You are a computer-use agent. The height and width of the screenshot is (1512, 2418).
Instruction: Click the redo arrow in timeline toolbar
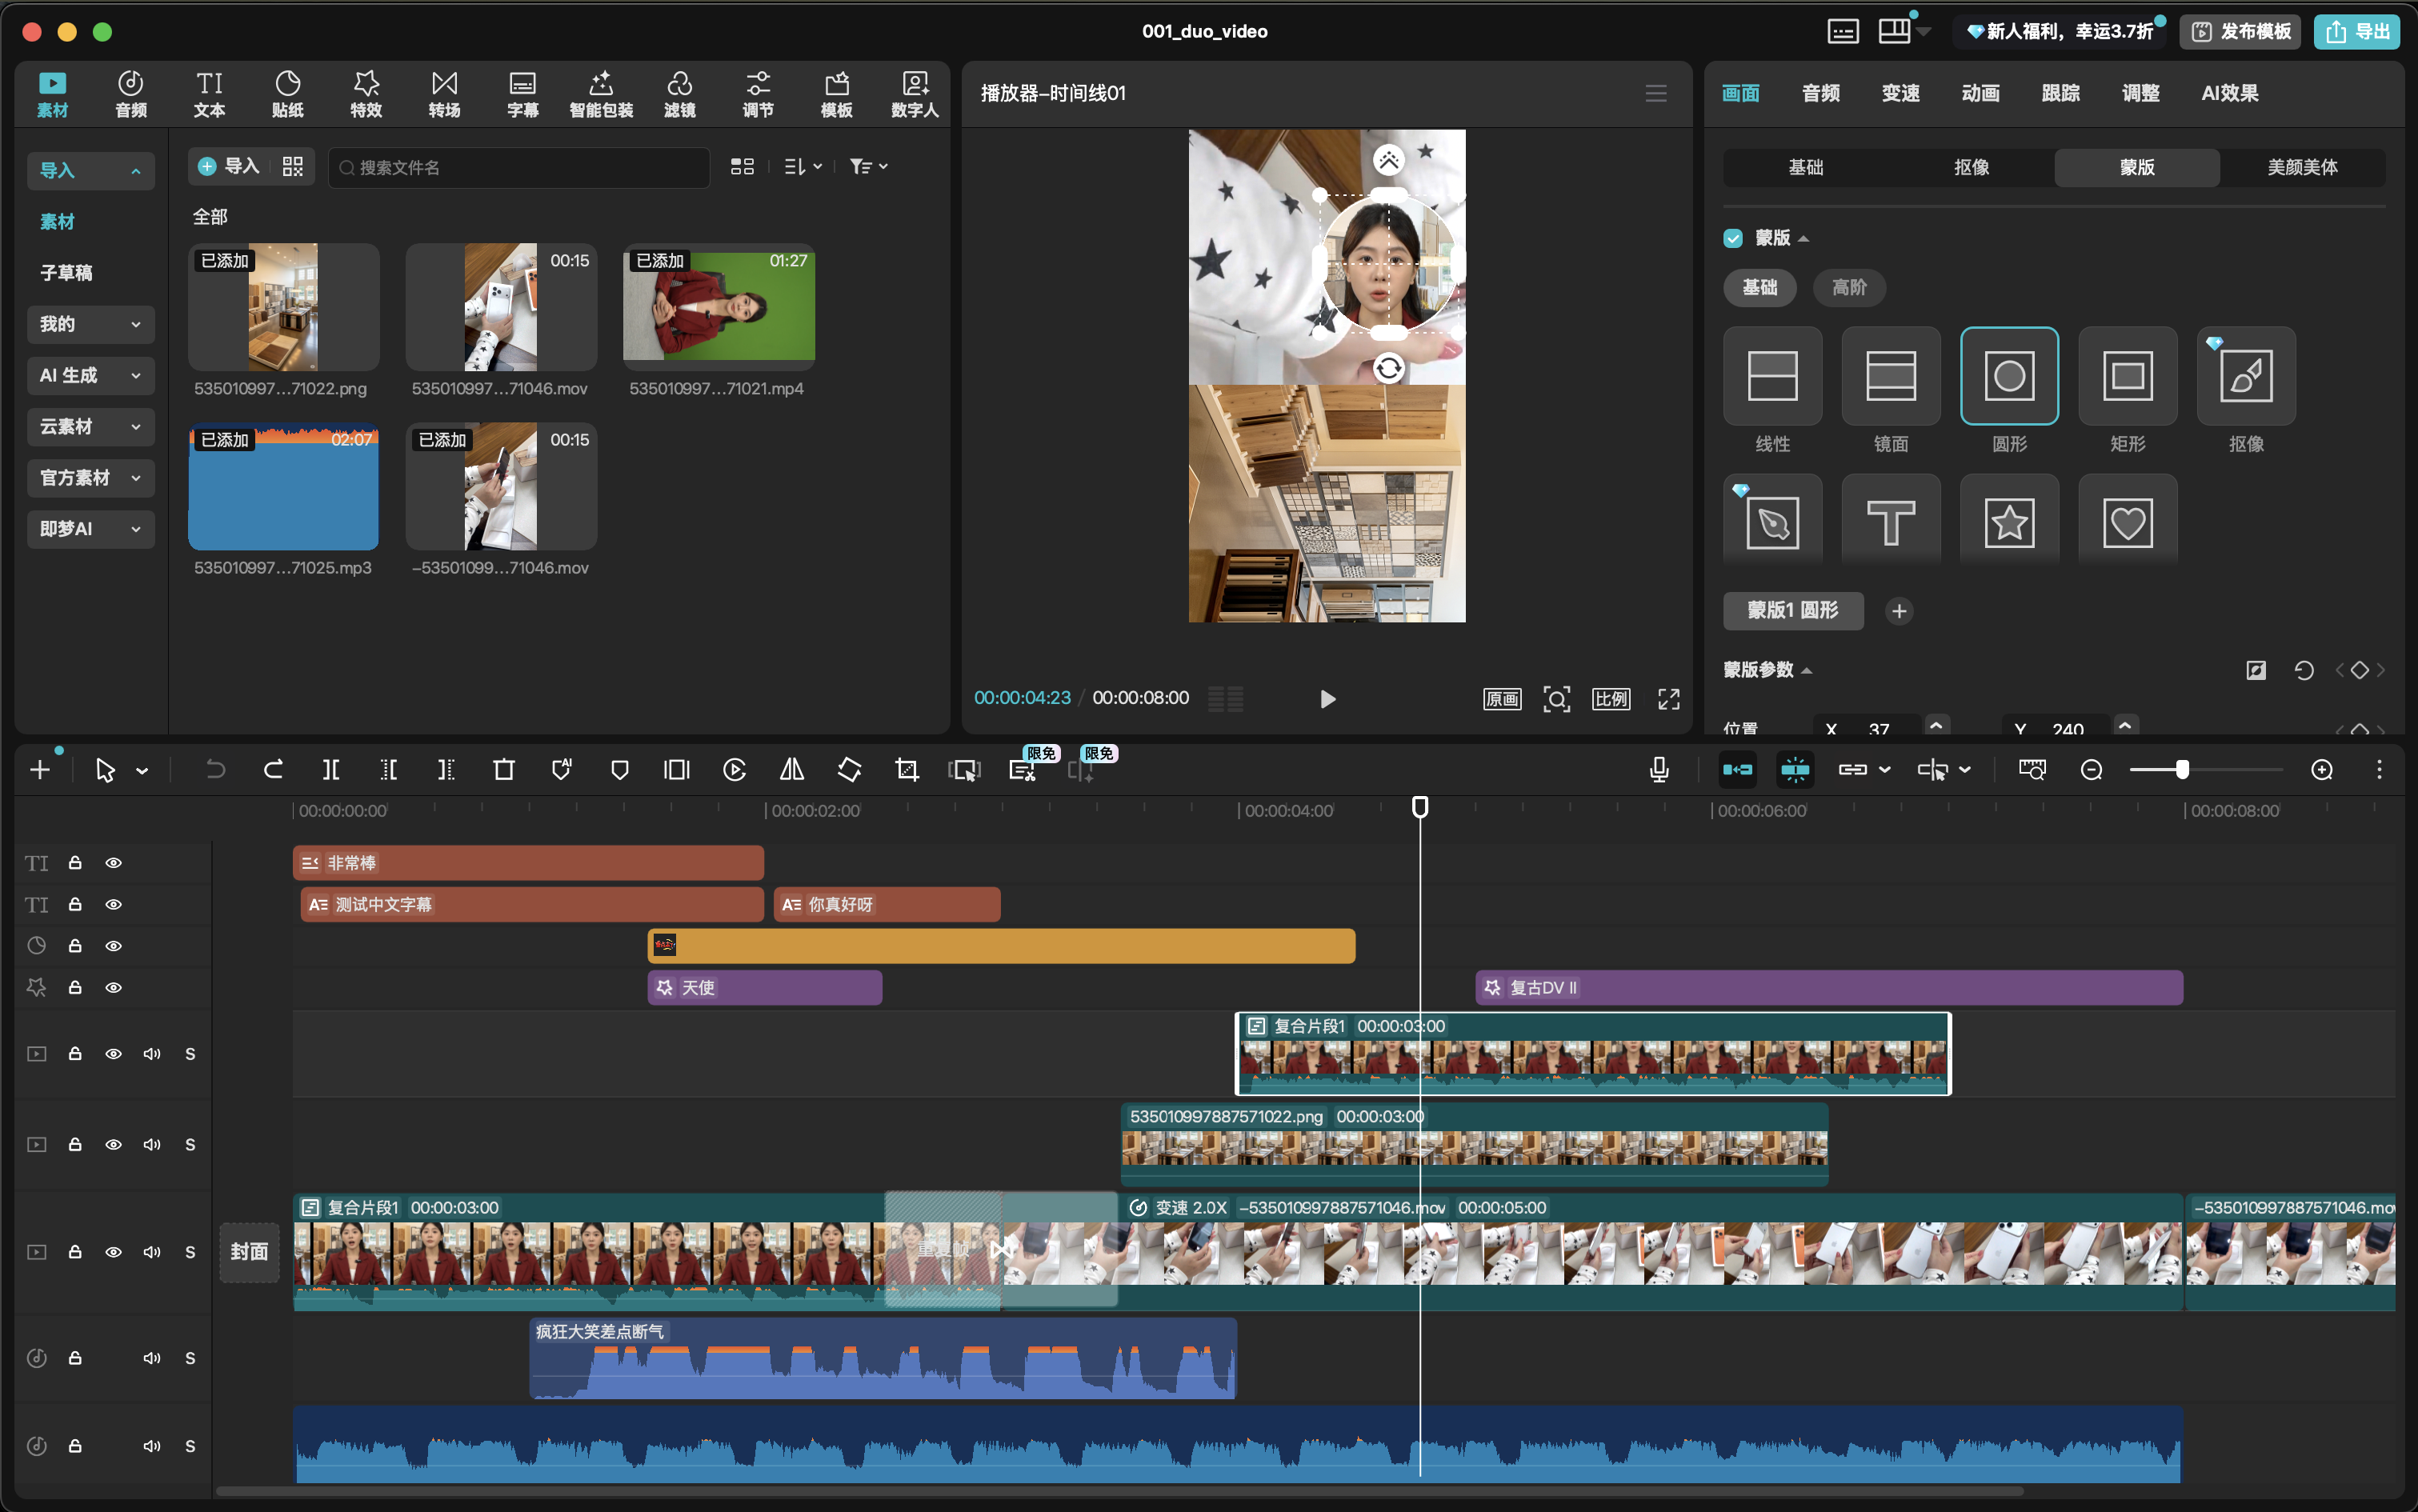tap(273, 769)
